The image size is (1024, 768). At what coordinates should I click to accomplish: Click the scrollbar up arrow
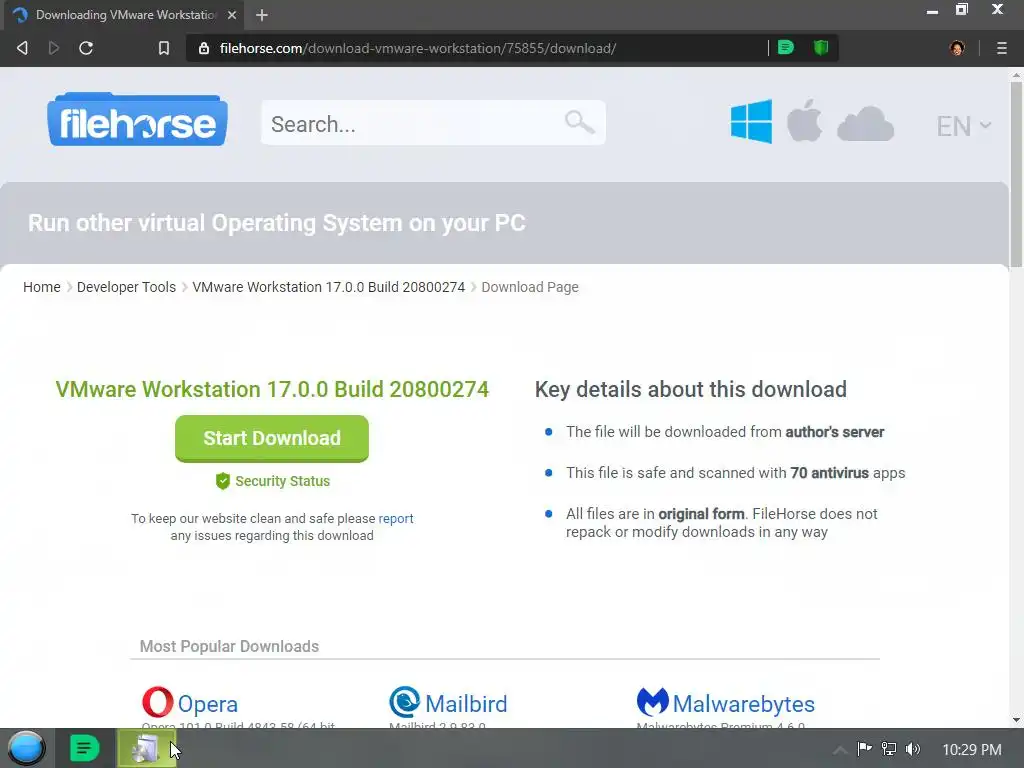[x=1016, y=75]
